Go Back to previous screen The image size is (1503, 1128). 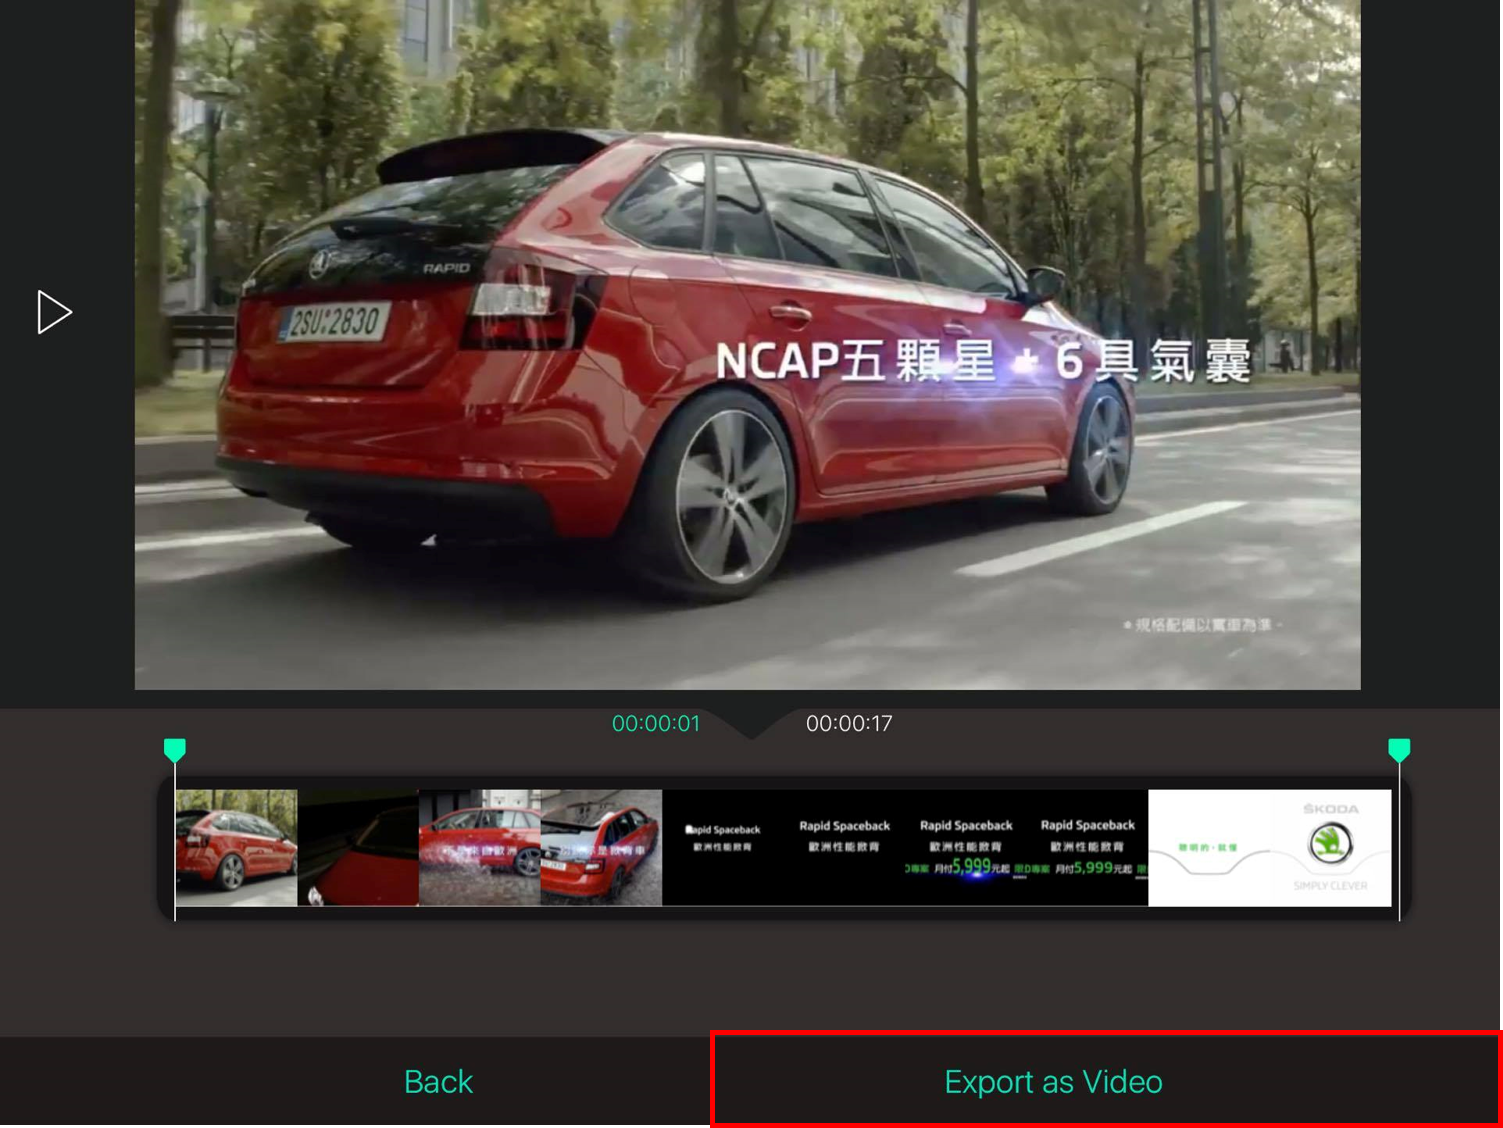[x=438, y=1082]
